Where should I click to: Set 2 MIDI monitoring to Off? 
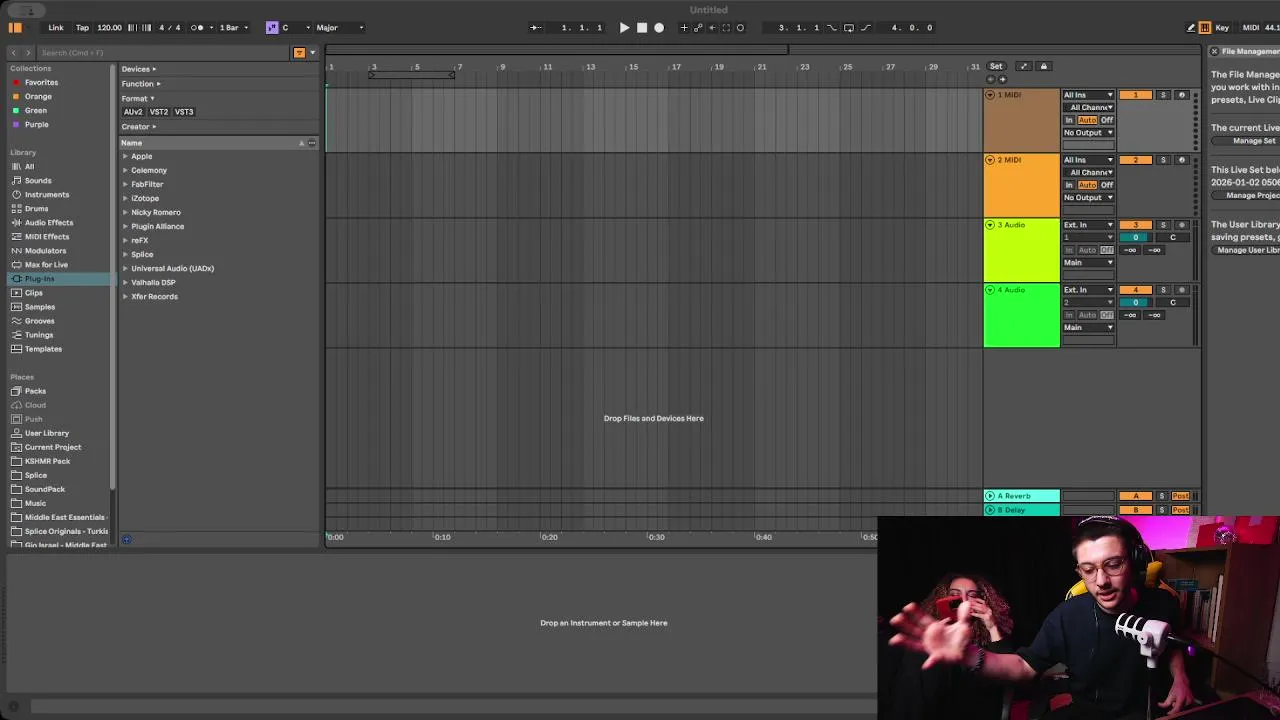pyautogui.click(x=1107, y=185)
